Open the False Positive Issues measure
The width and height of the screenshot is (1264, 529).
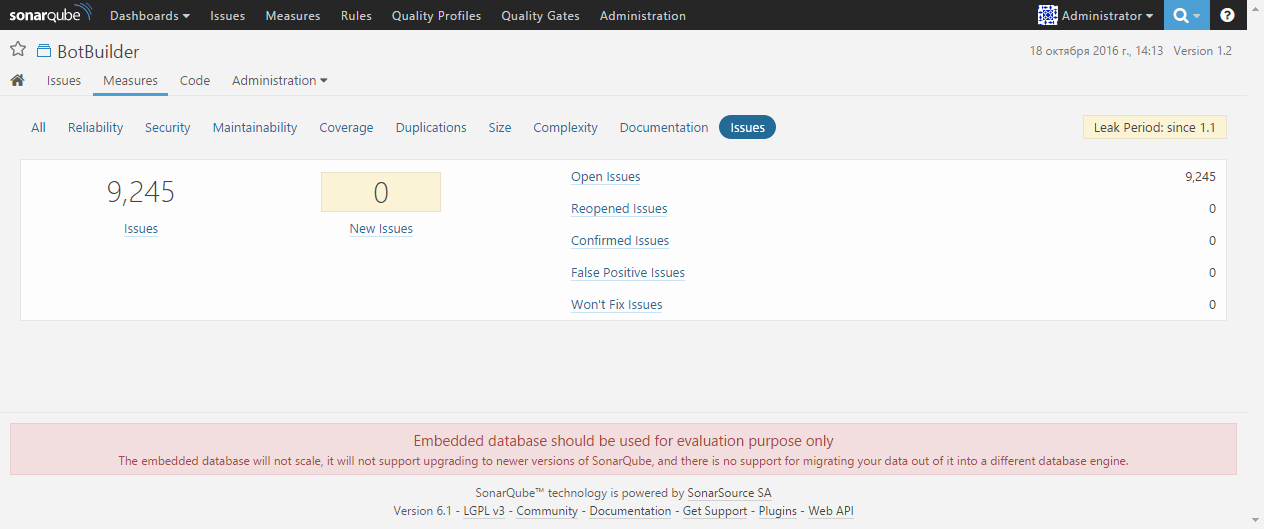(628, 273)
